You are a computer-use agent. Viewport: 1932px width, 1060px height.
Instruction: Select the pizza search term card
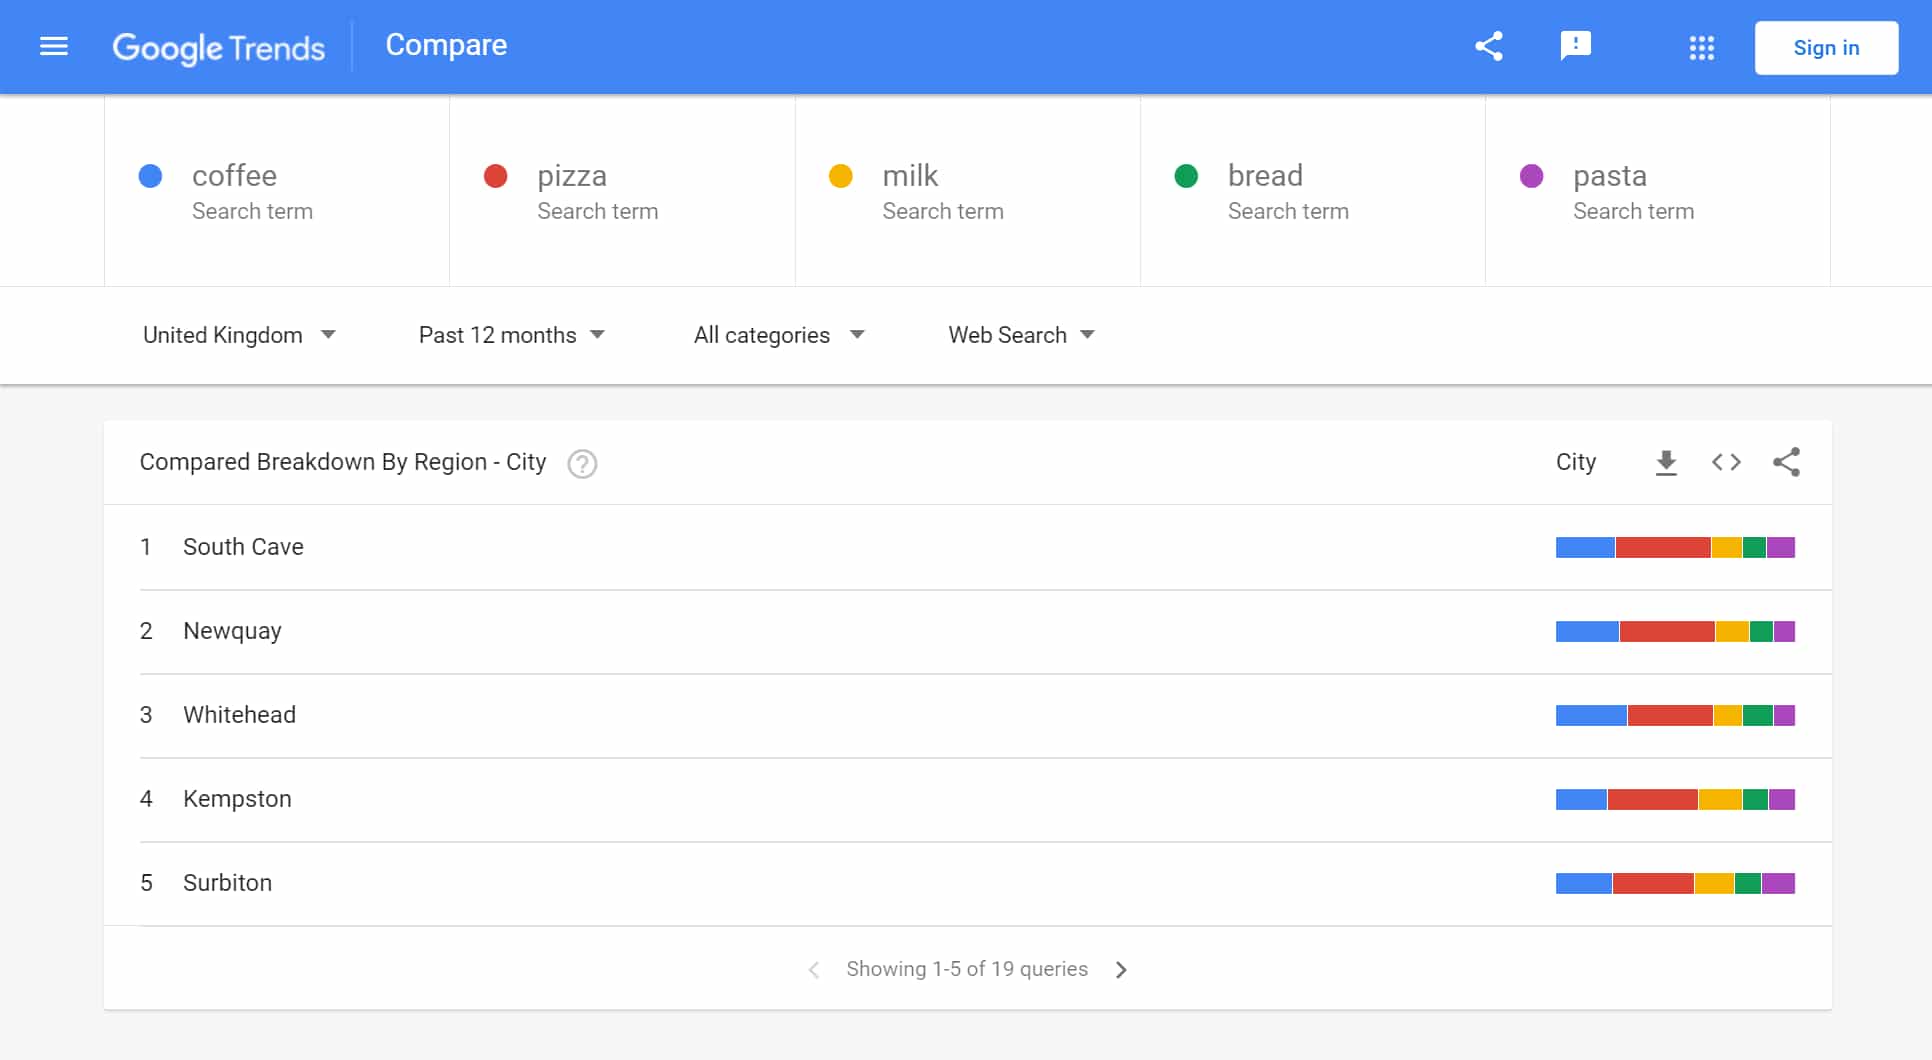[622, 191]
